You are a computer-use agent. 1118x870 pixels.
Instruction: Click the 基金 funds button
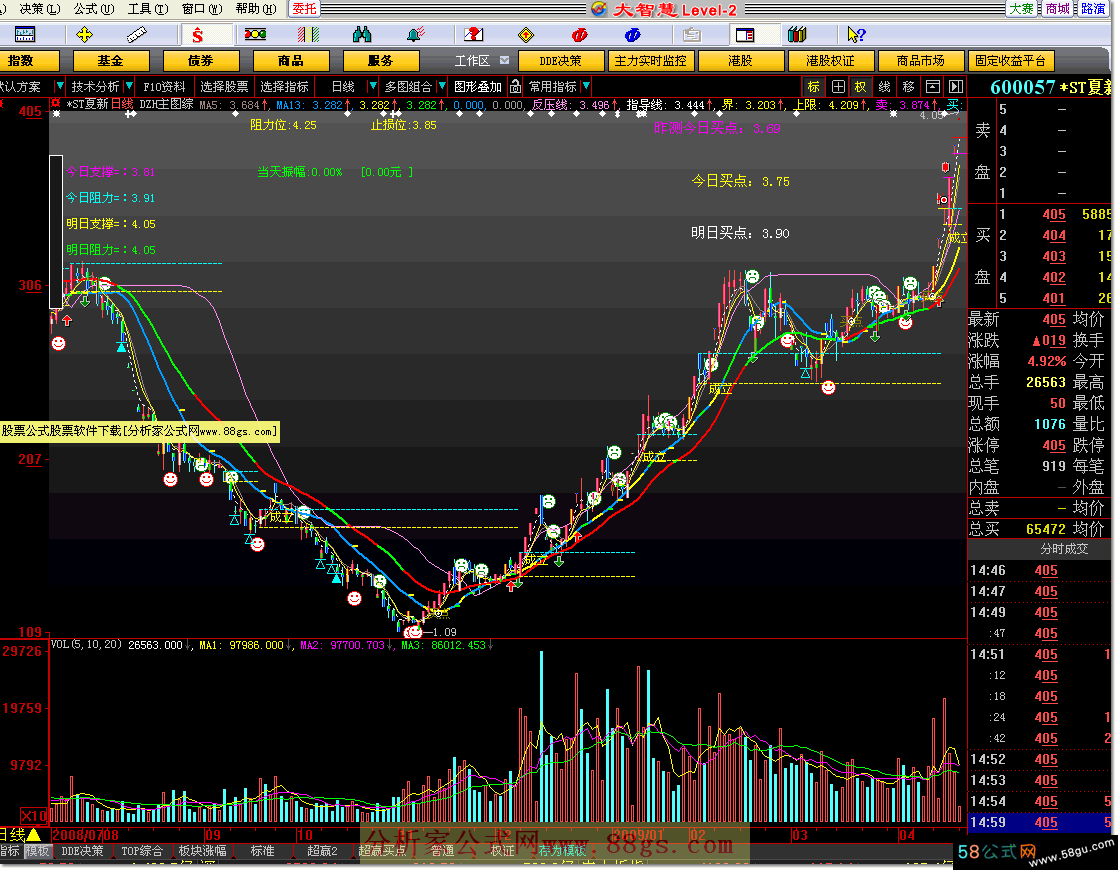(x=111, y=61)
